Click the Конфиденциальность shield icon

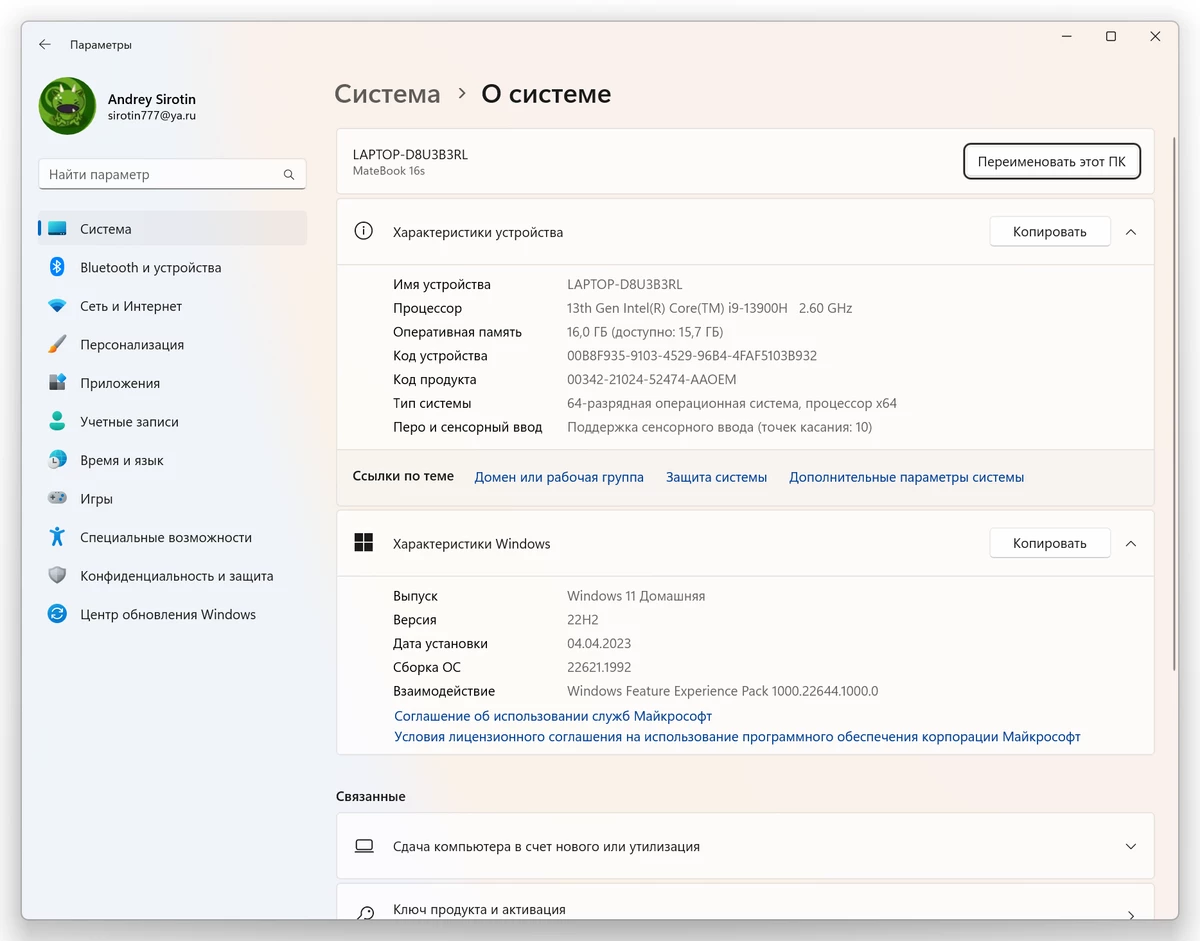click(57, 576)
